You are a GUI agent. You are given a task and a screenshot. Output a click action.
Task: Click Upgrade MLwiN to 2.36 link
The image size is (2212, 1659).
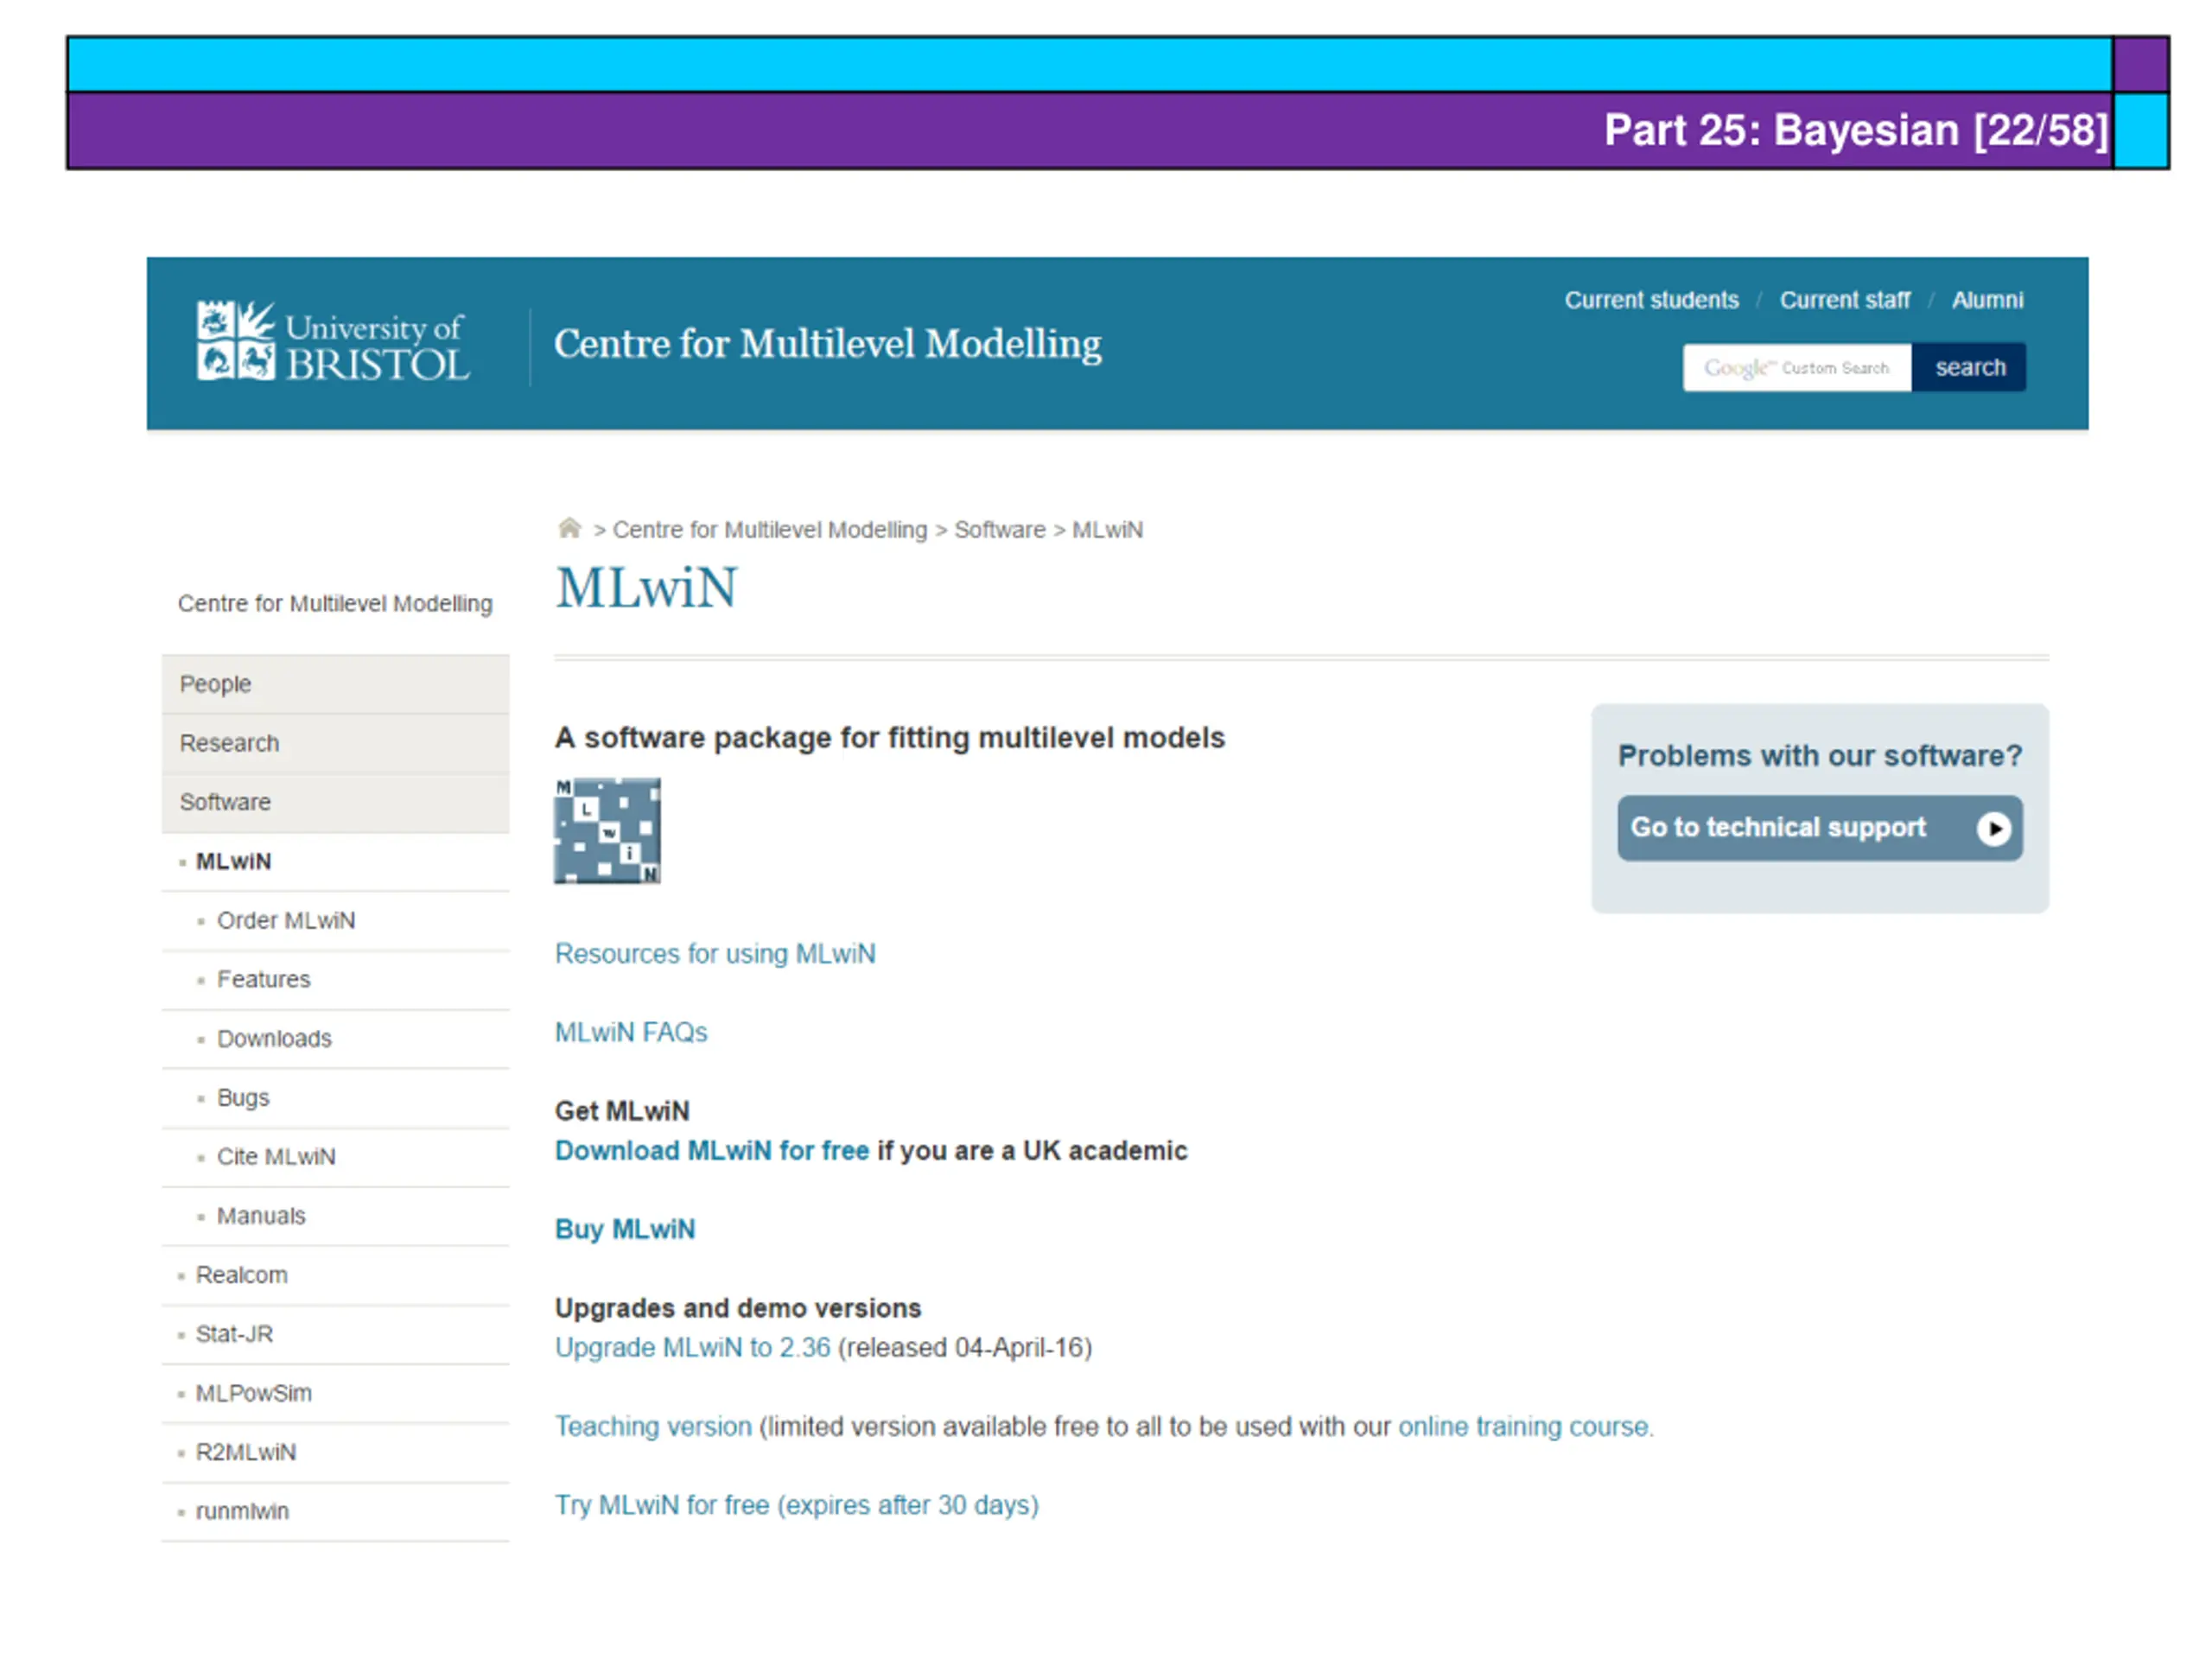point(693,1348)
